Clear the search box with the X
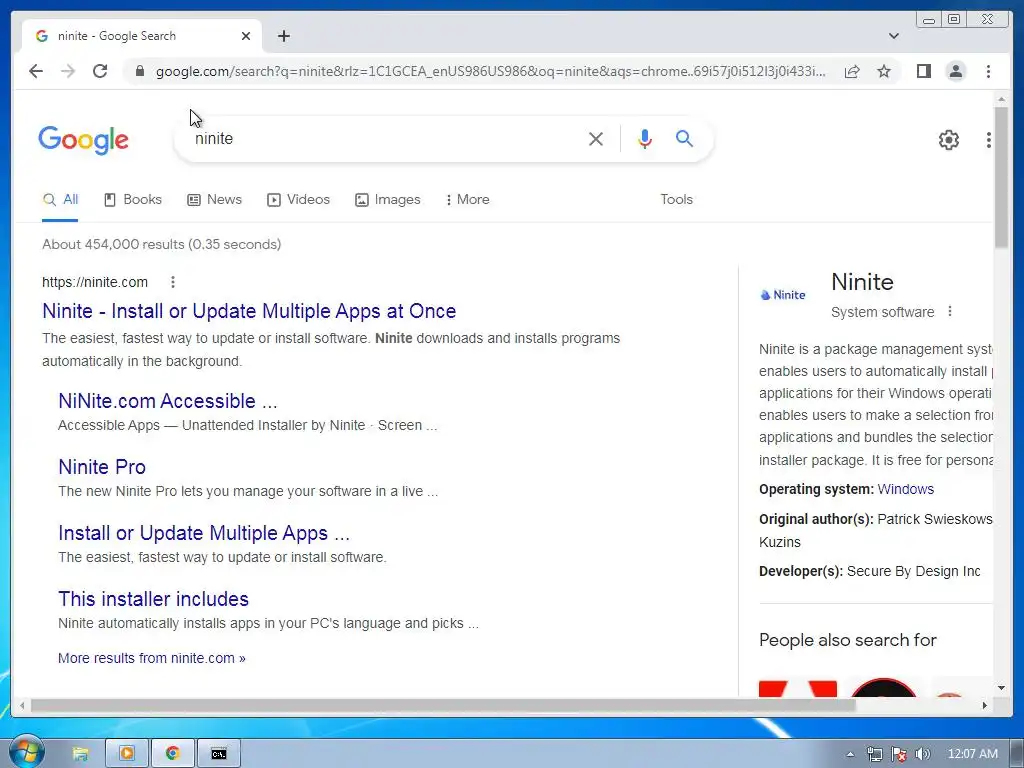Viewport: 1024px width, 768px height. pyautogui.click(x=596, y=138)
